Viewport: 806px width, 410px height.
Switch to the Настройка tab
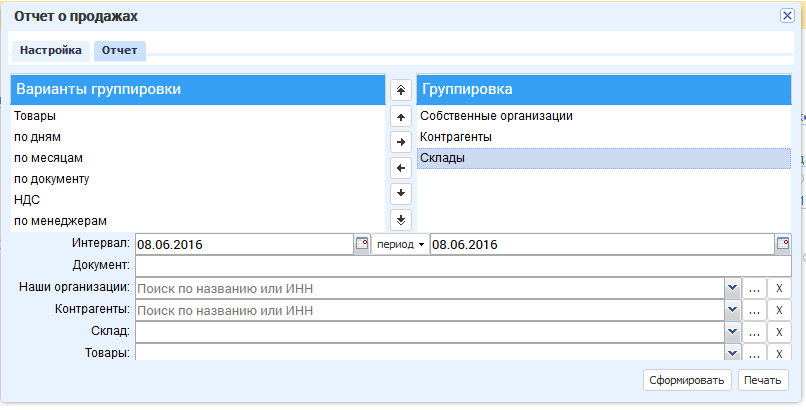click(x=50, y=50)
